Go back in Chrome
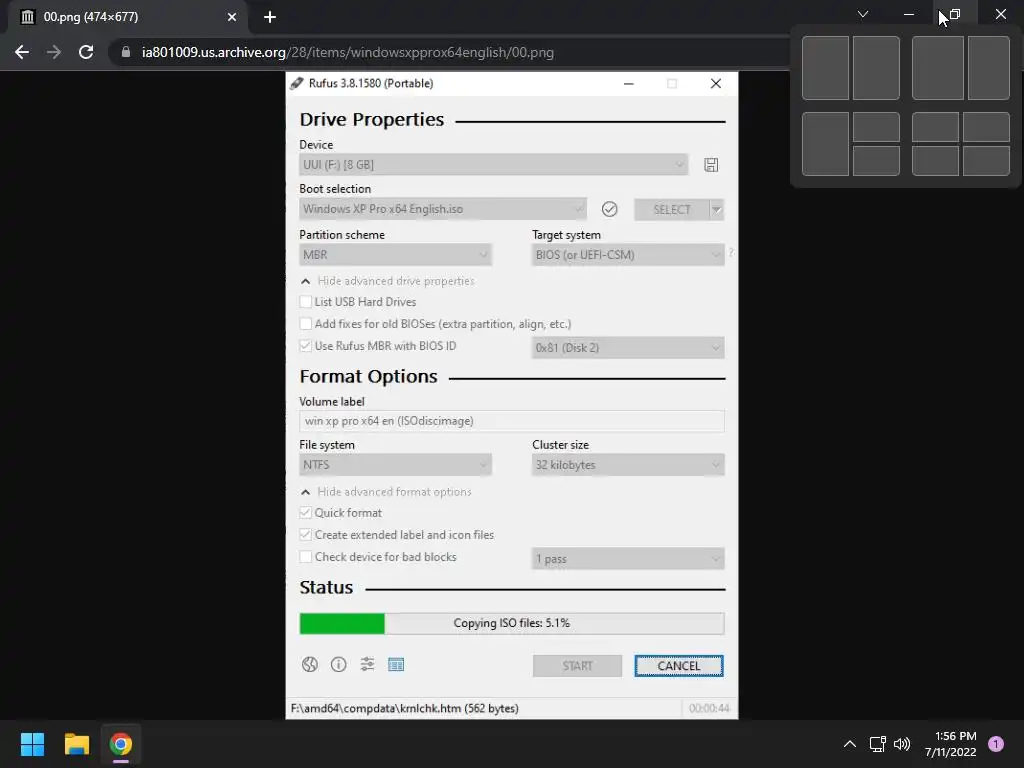This screenshot has height=768, width=1024. click(x=22, y=52)
